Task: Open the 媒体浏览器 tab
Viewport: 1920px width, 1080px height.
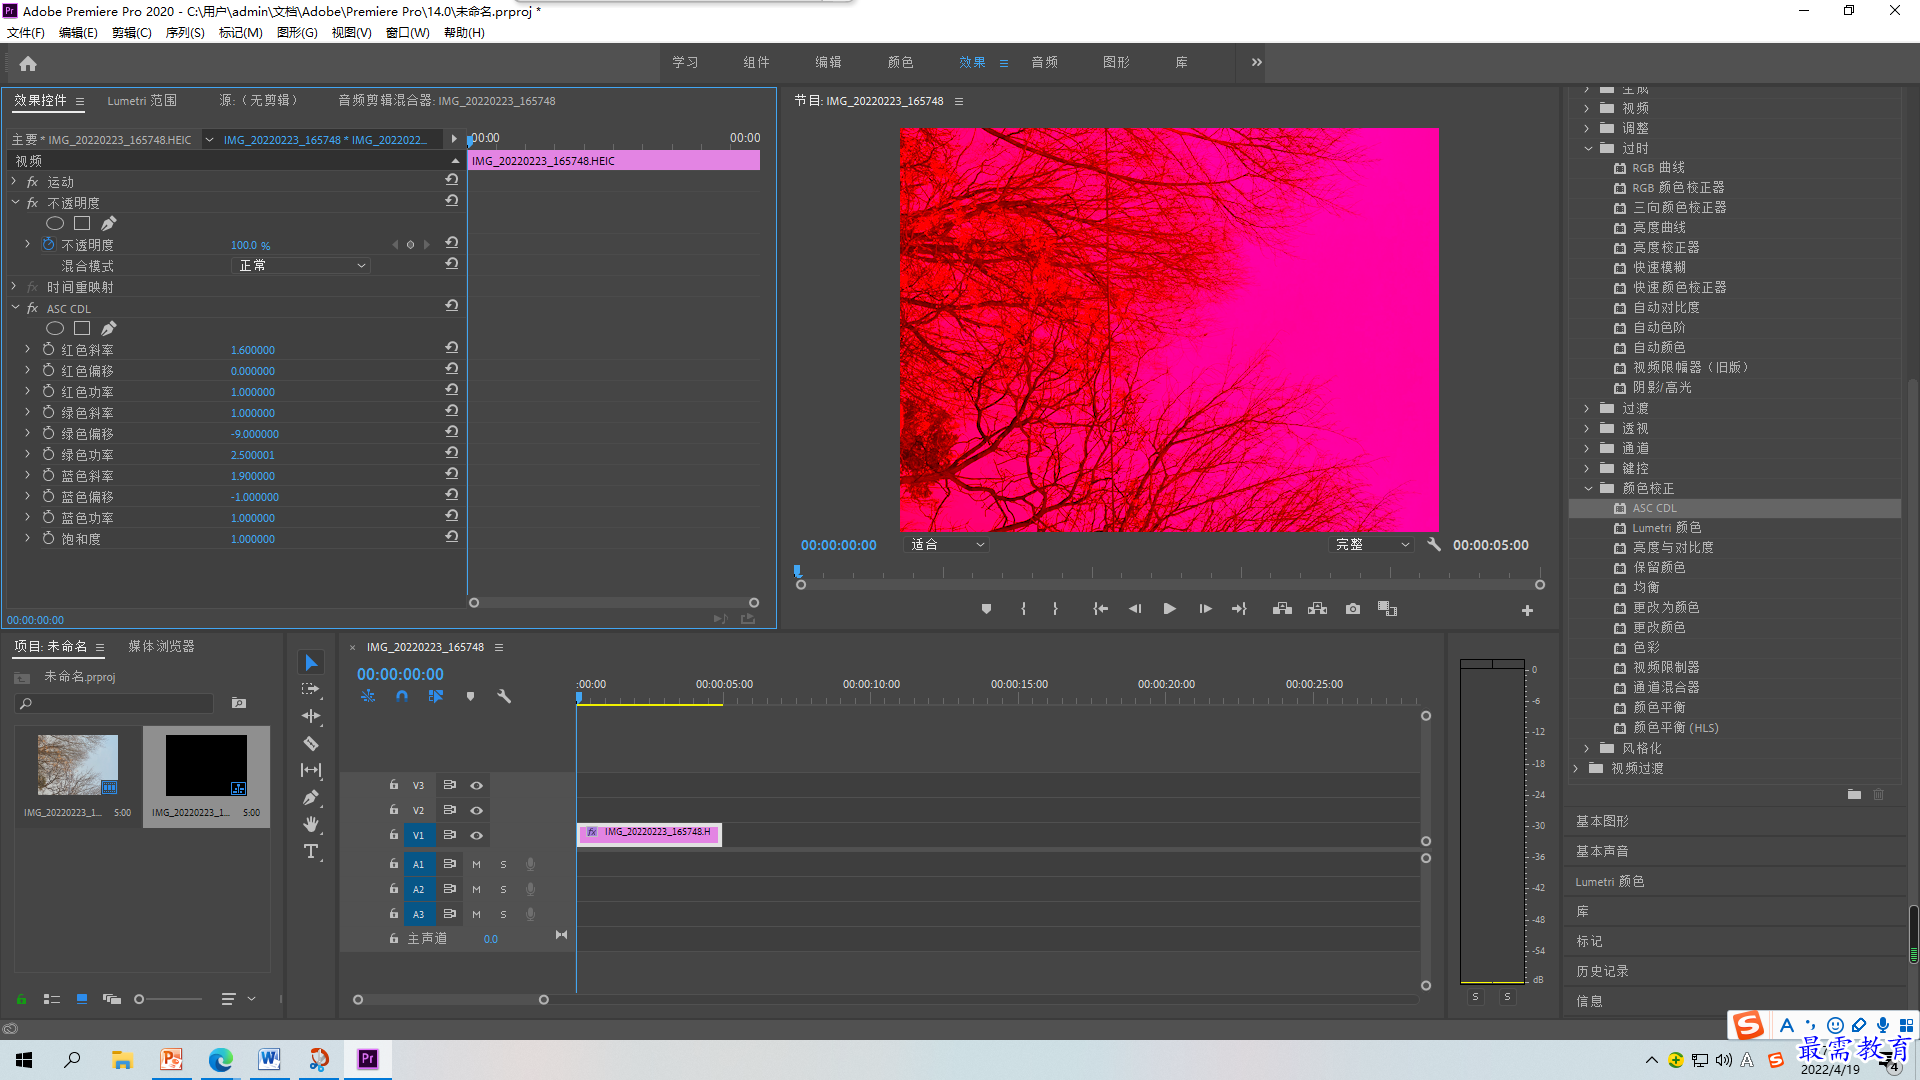Action: tap(161, 646)
